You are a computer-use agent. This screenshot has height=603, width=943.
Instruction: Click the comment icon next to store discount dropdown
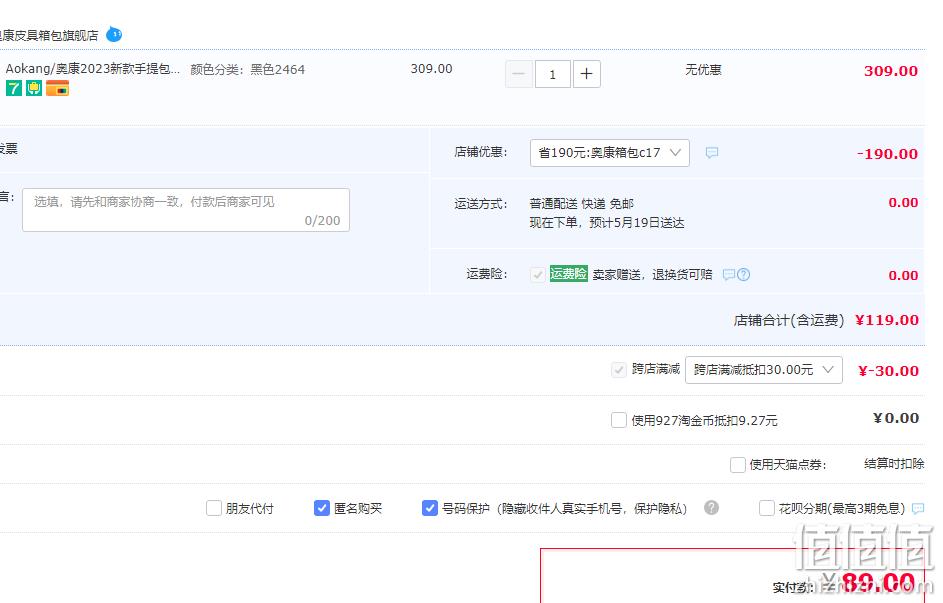click(x=711, y=153)
